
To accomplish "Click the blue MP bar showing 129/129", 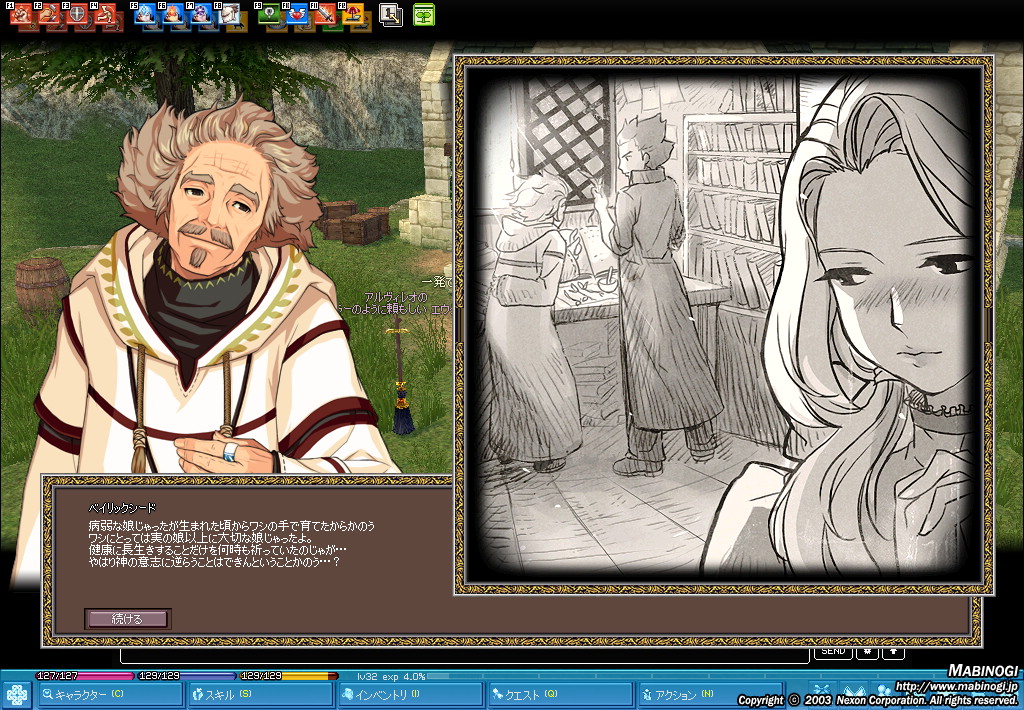I will [186, 675].
